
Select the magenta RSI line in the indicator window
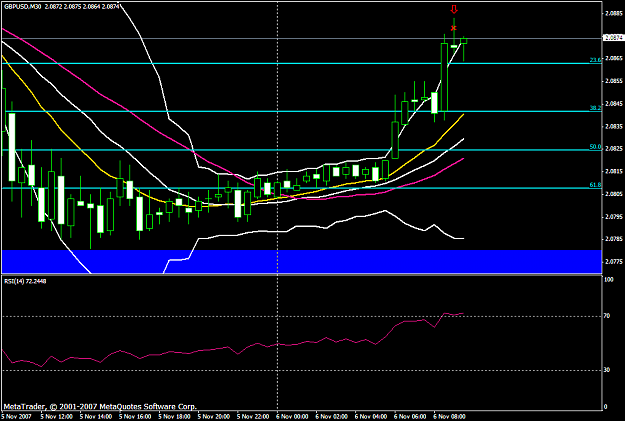pos(233,340)
